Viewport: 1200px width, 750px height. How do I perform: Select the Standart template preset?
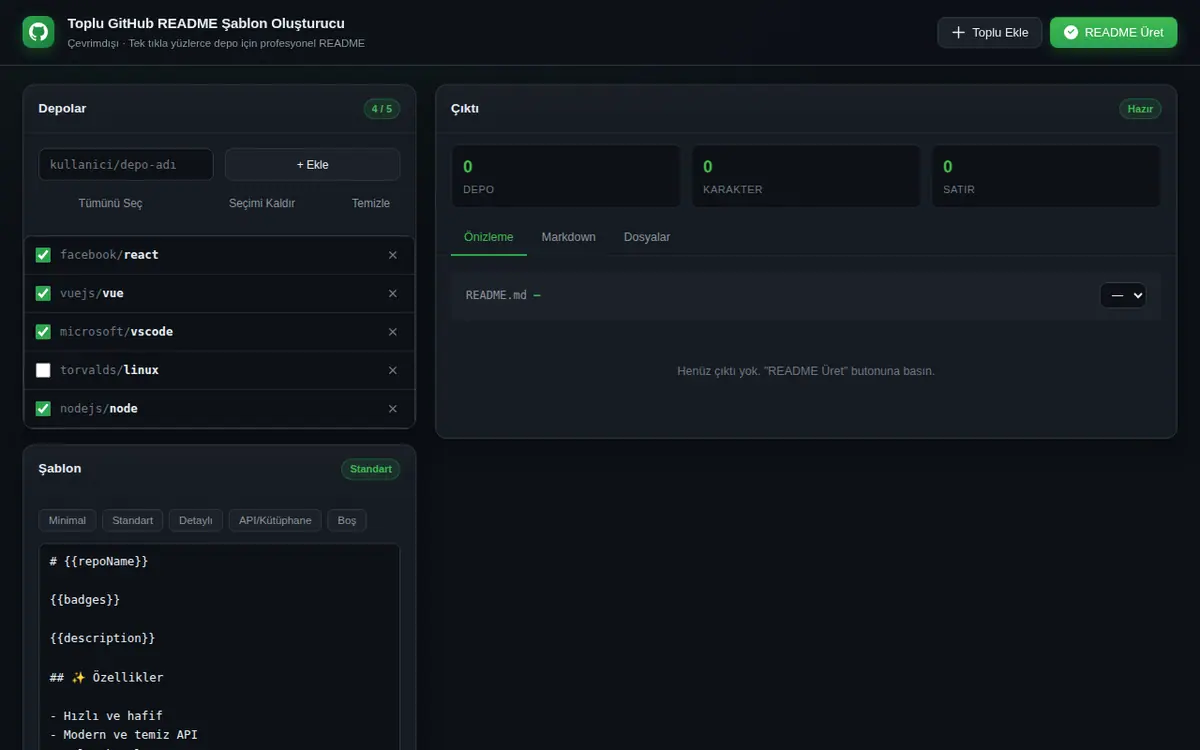pyautogui.click(x=132, y=520)
